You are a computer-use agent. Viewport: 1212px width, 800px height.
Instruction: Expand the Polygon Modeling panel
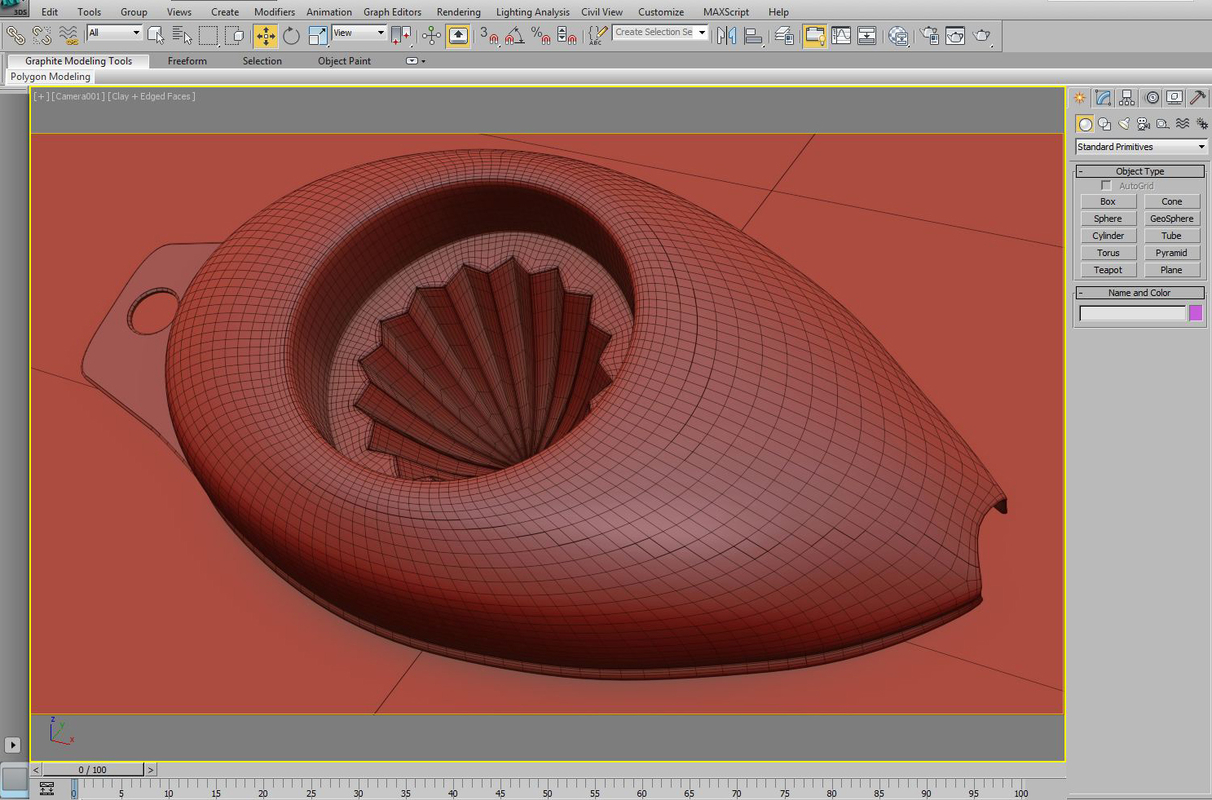pyautogui.click(x=50, y=76)
